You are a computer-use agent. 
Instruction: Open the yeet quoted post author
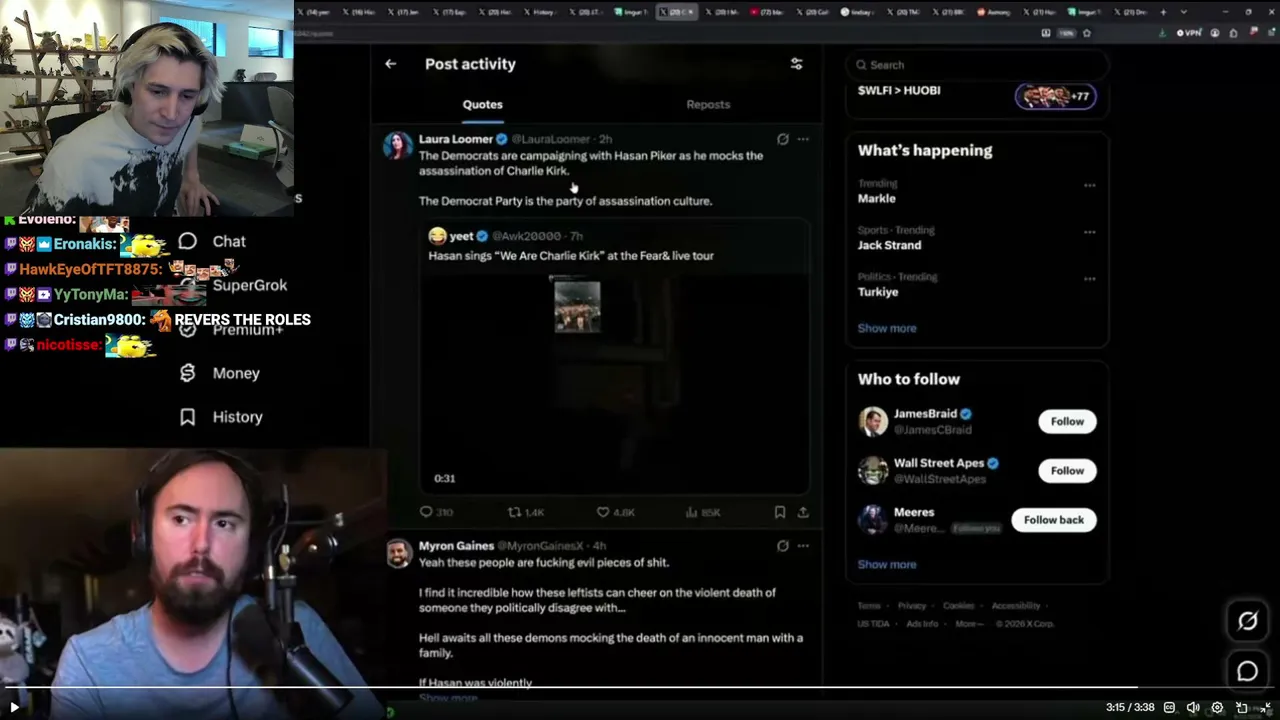(461, 236)
